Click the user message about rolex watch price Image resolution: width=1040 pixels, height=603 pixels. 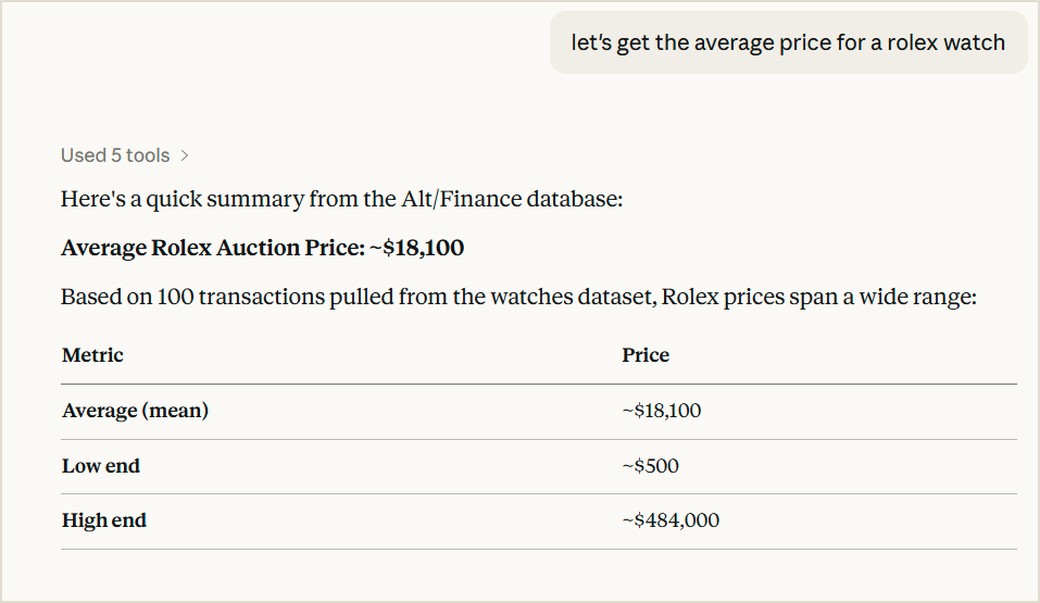click(x=788, y=42)
